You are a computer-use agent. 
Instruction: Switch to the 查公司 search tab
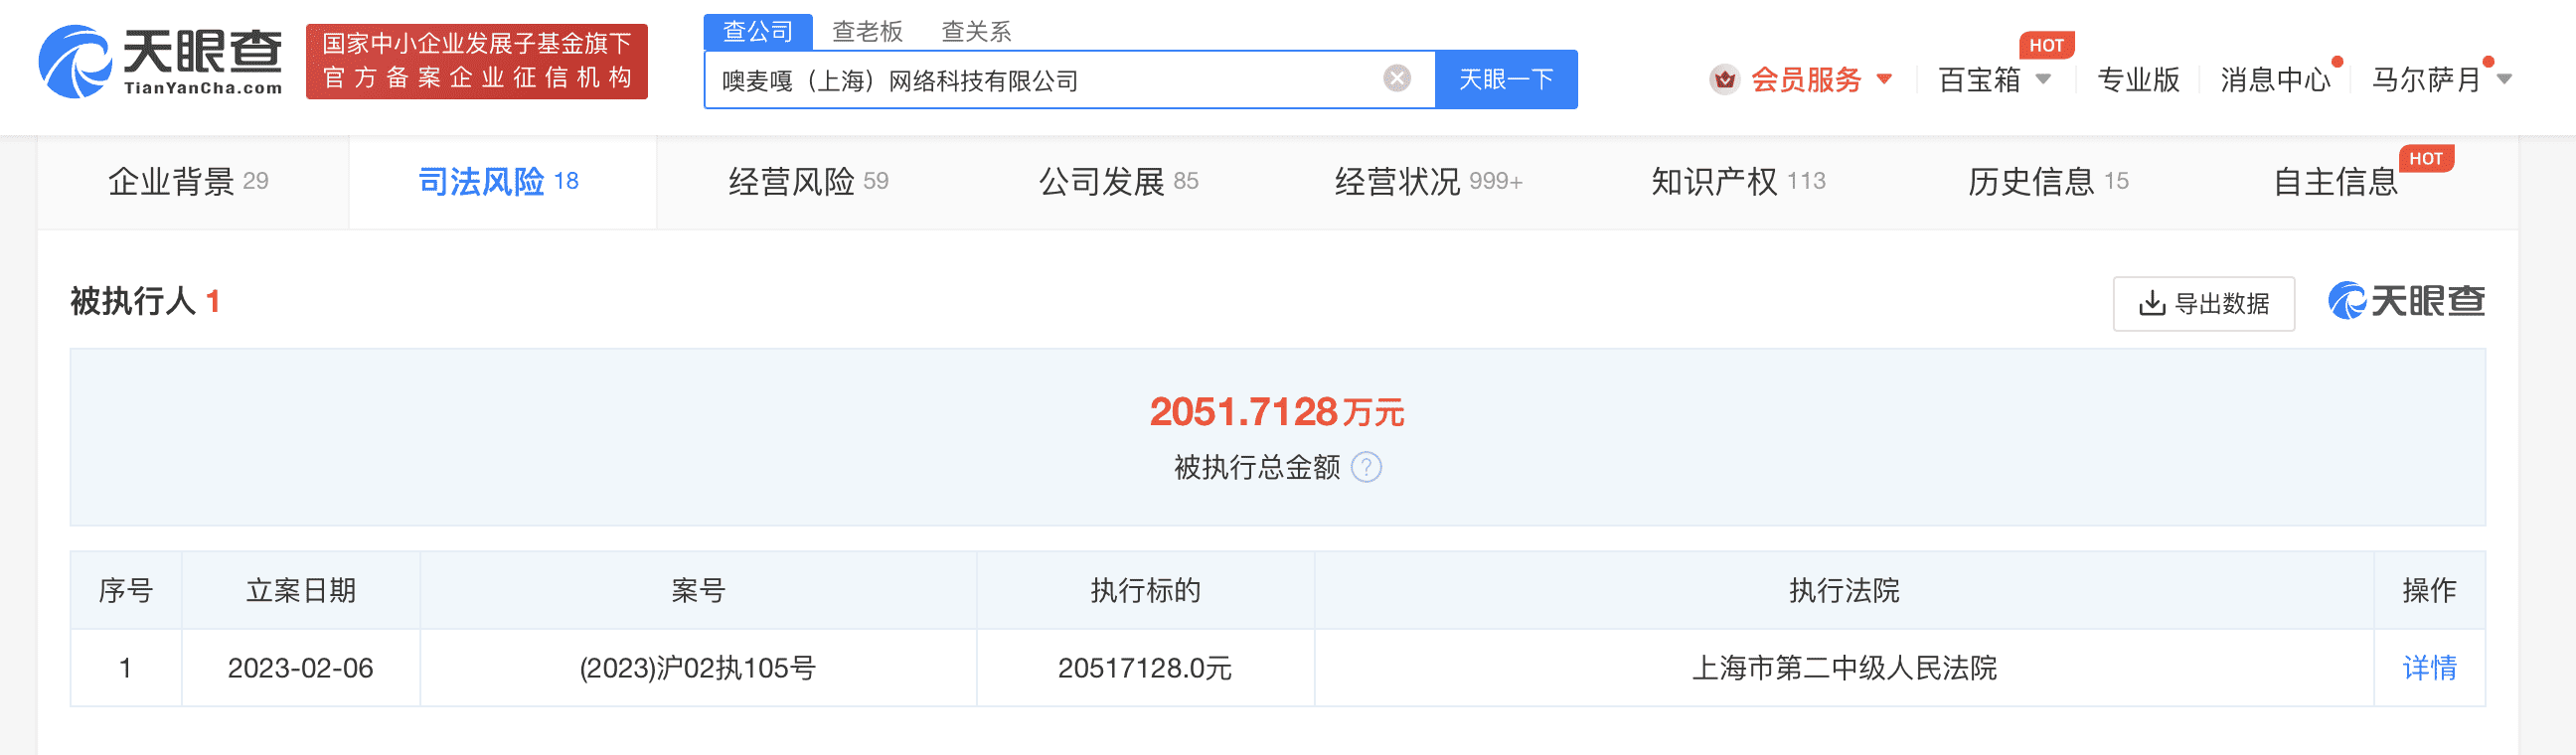757,31
